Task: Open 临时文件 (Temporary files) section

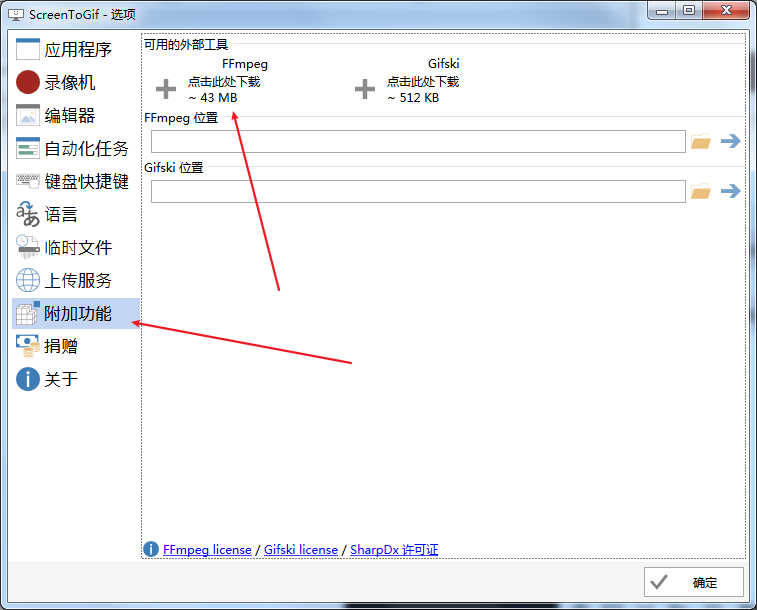Action: (78, 248)
